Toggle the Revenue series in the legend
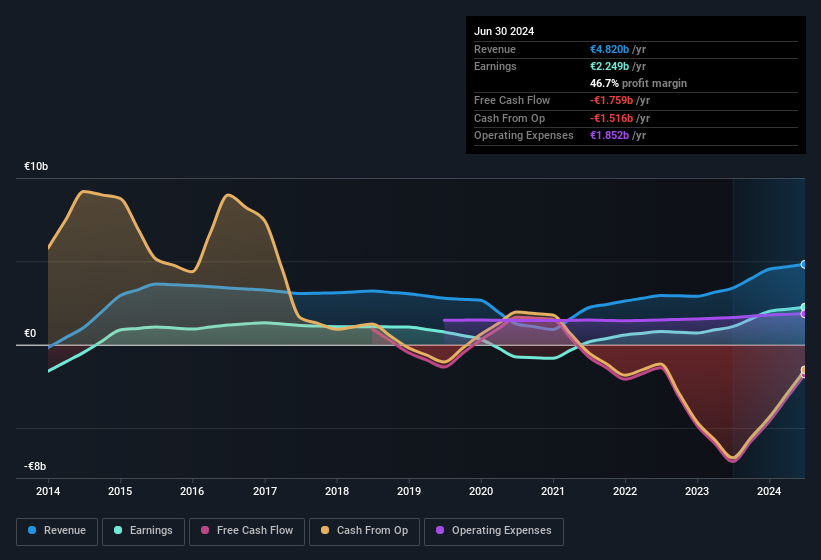The width and height of the screenshot is (821, 560). click(57, 531)
